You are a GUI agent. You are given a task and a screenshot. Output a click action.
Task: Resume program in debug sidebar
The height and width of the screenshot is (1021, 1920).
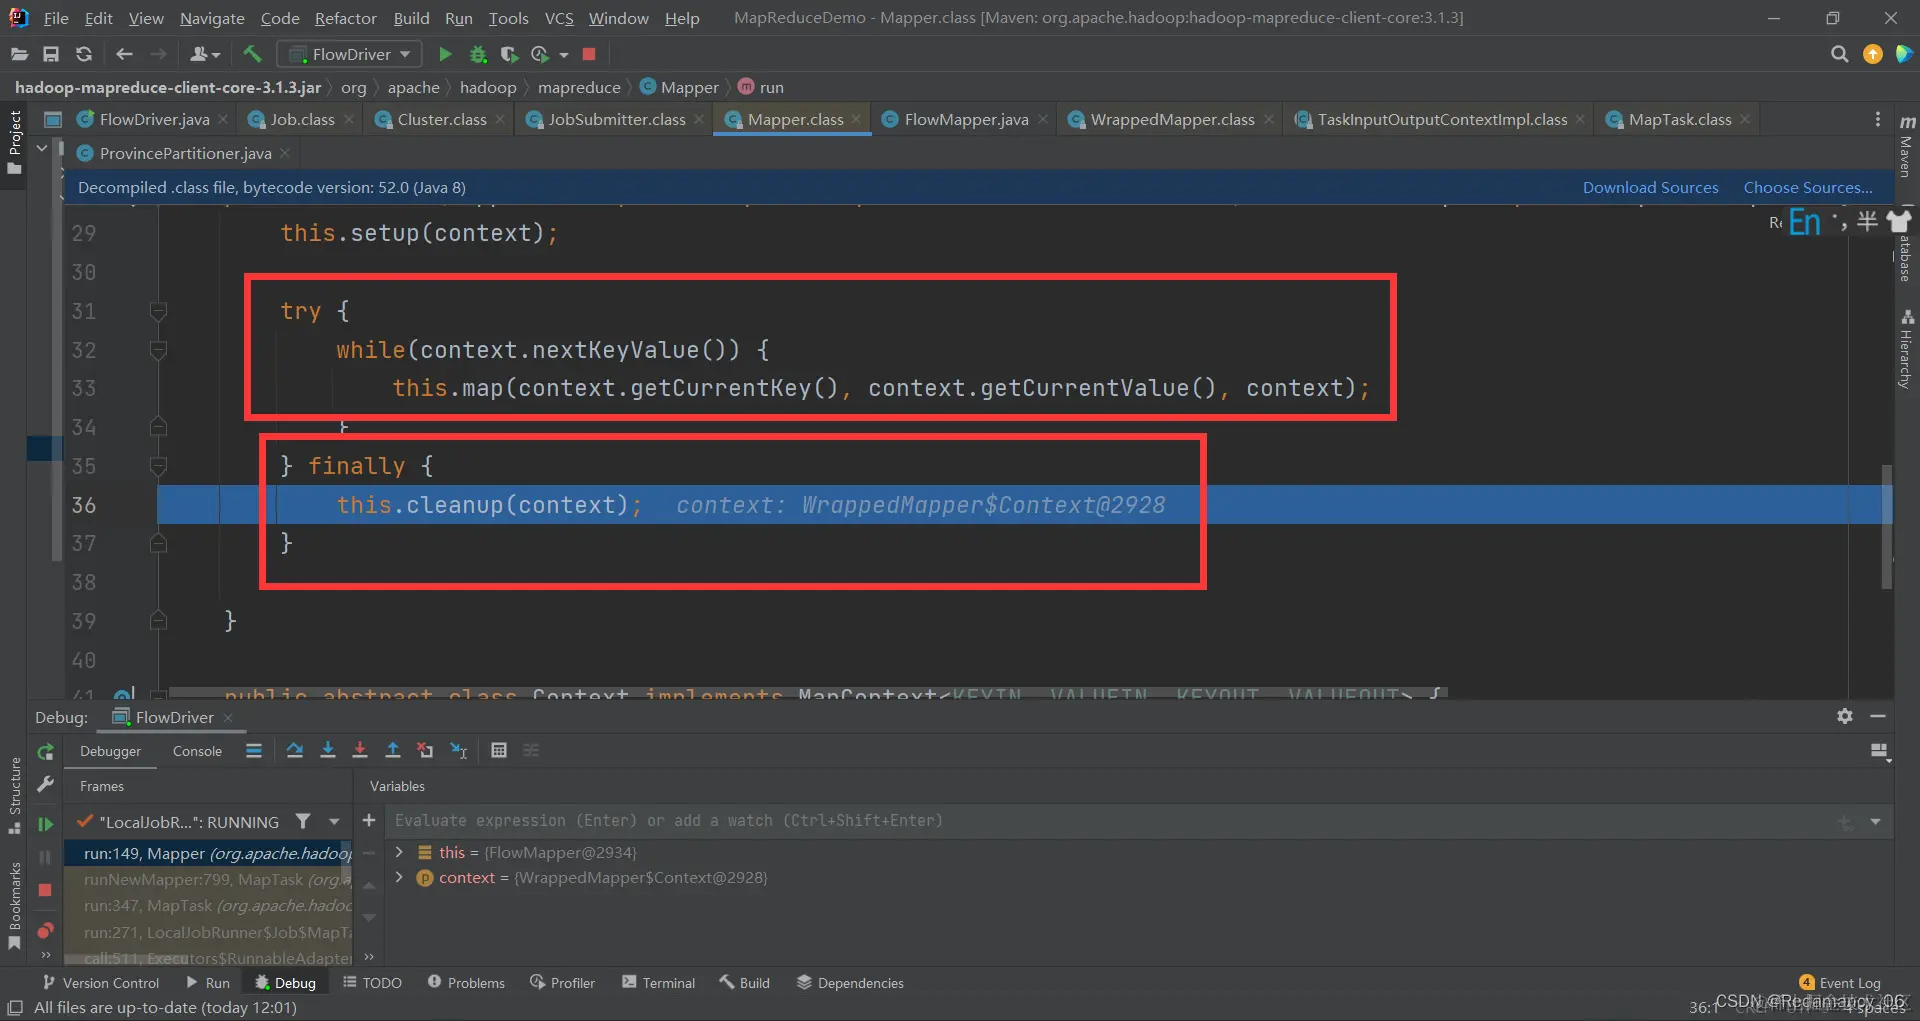[45, 824]
